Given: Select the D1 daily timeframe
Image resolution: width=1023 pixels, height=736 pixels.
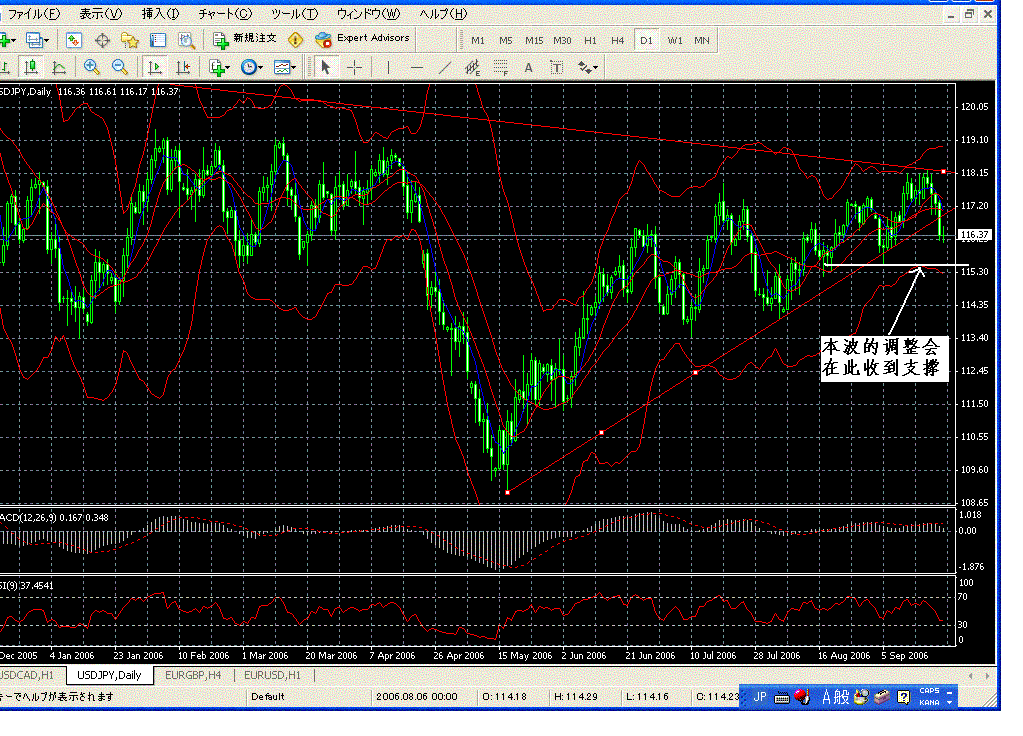Looking at the screenshot, I should click(x=646, y=40).
